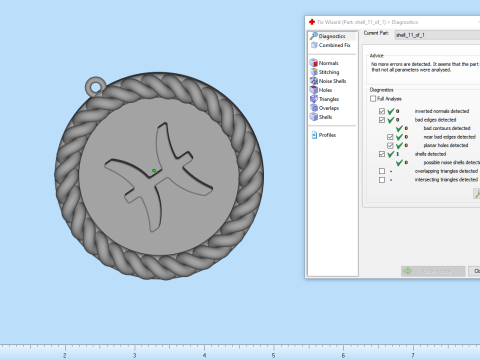Screen dimensions: 480x360
Task: Go to the Normals fix step
Action: pos(324,63)
